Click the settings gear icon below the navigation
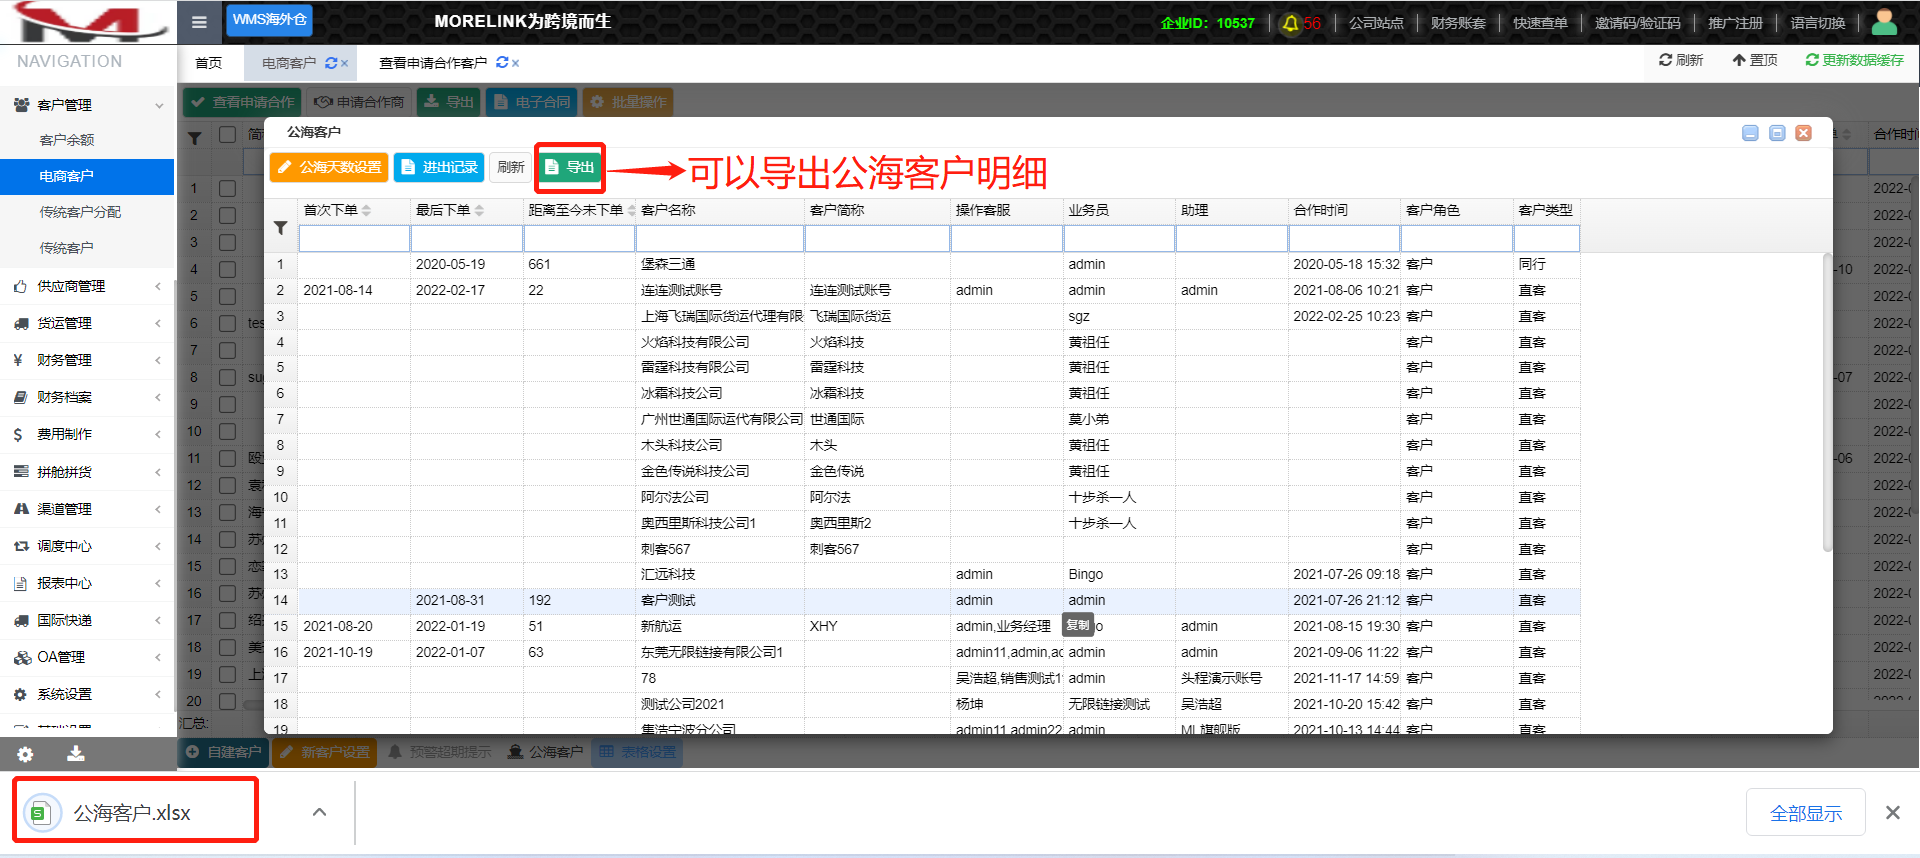This screenshot has height=858, width=1920. point(25,755)
